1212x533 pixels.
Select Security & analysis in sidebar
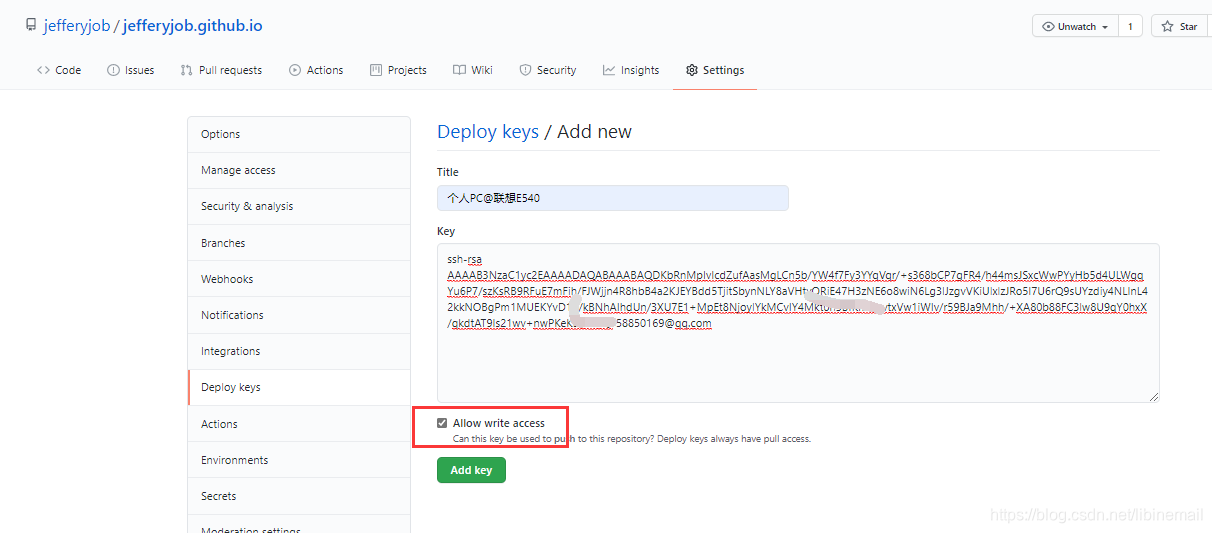299,206
